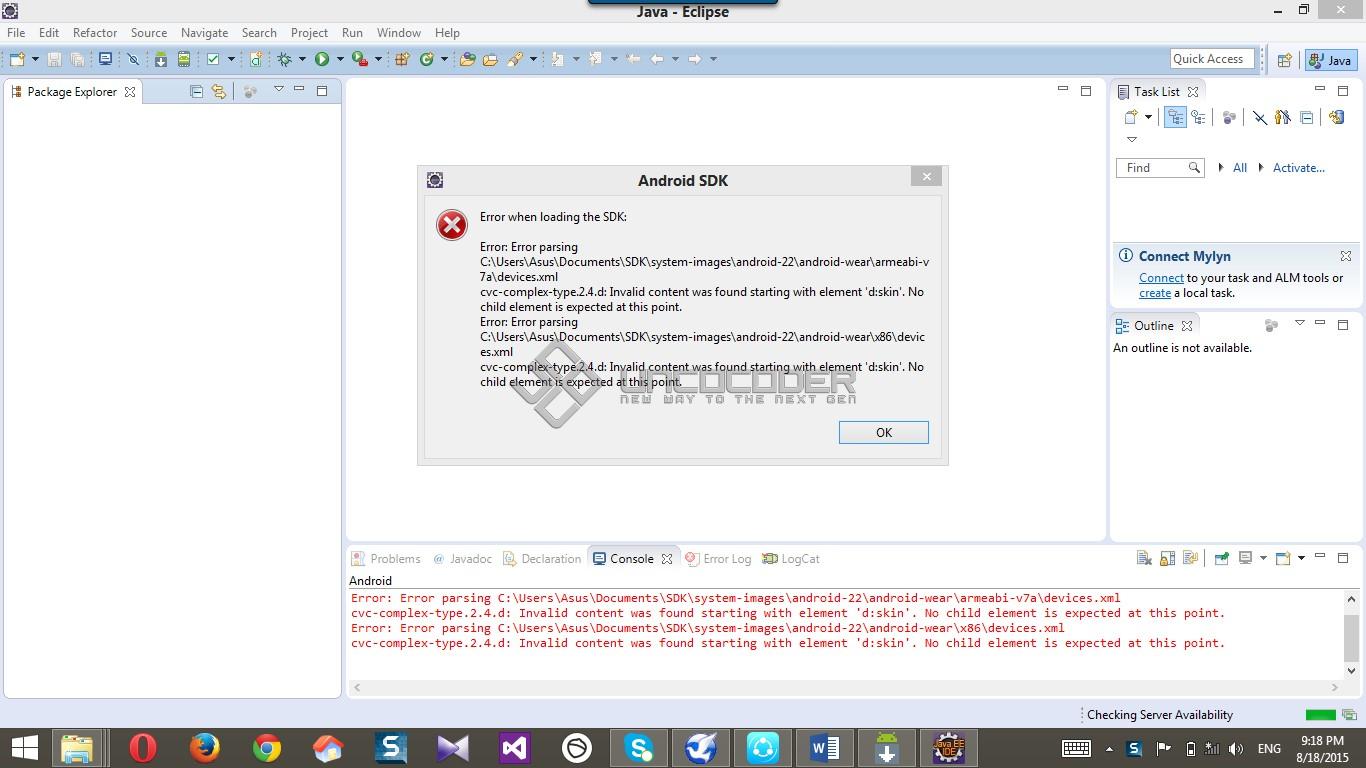Toggle Word Wrap in the Console
This screenshot has height=768, width=1366.
coord(1190,558)
